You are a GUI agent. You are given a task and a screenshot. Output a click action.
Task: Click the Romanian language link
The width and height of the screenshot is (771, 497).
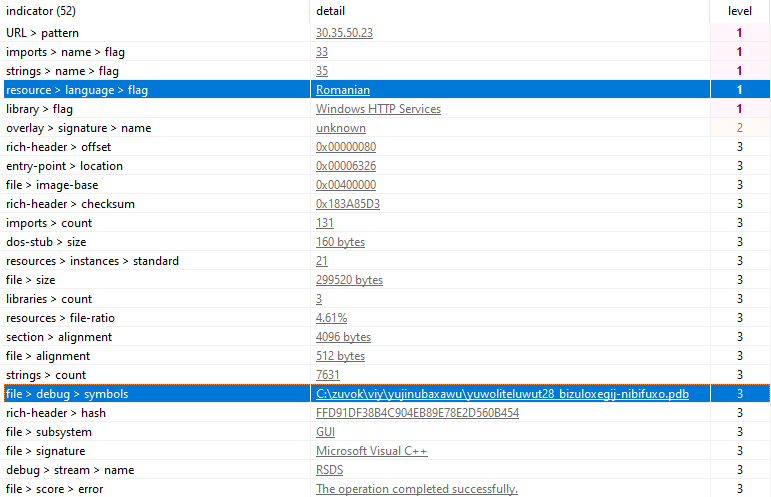point(343,90)
